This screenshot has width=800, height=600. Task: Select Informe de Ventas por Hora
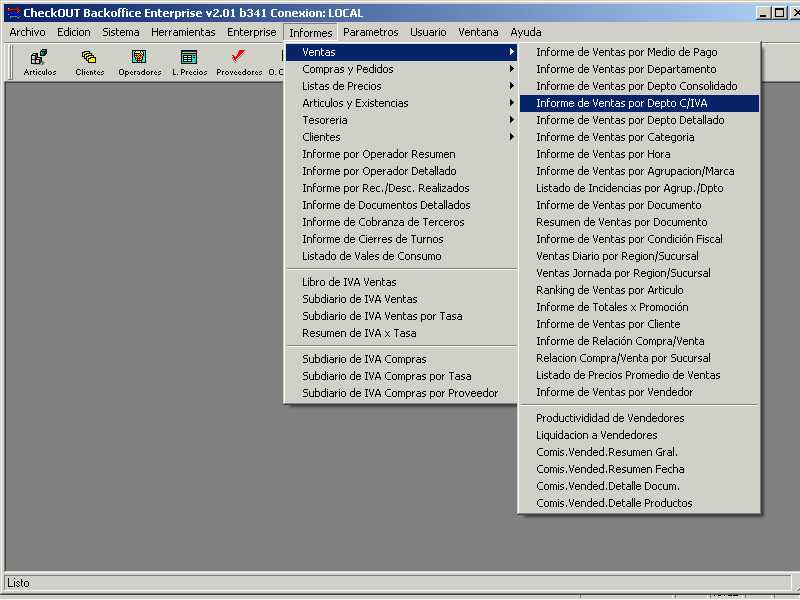pyautogui.click(x=639, y=154)
